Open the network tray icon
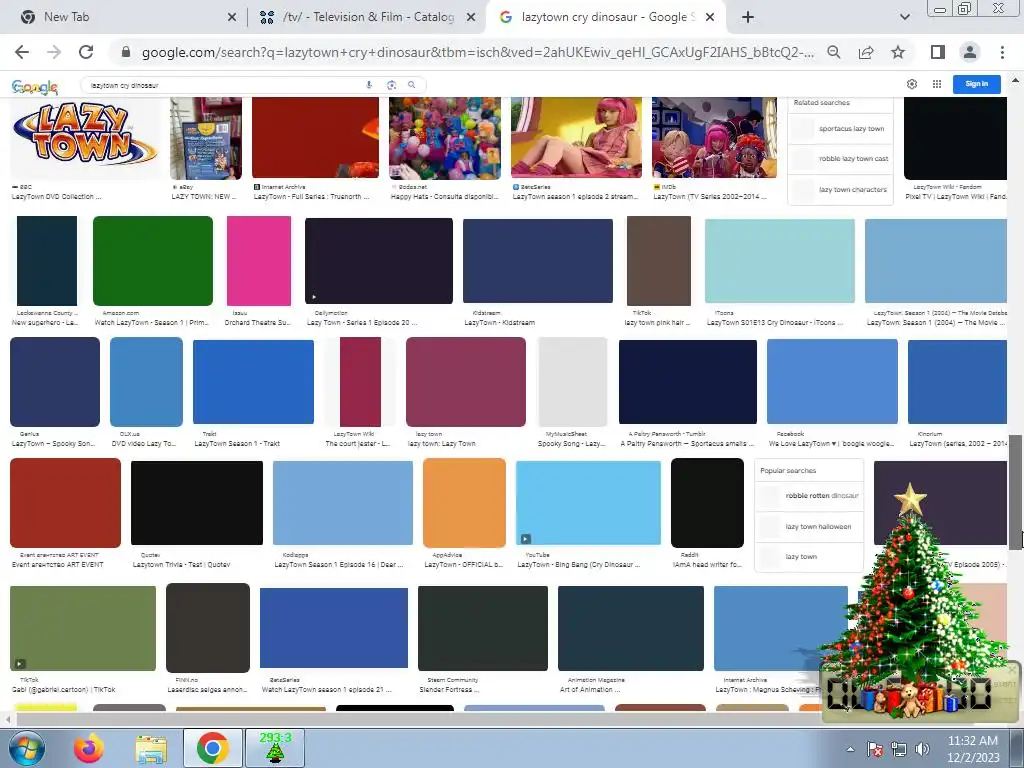The width and height of the screenshot is (1024, 768). [899, 749]
